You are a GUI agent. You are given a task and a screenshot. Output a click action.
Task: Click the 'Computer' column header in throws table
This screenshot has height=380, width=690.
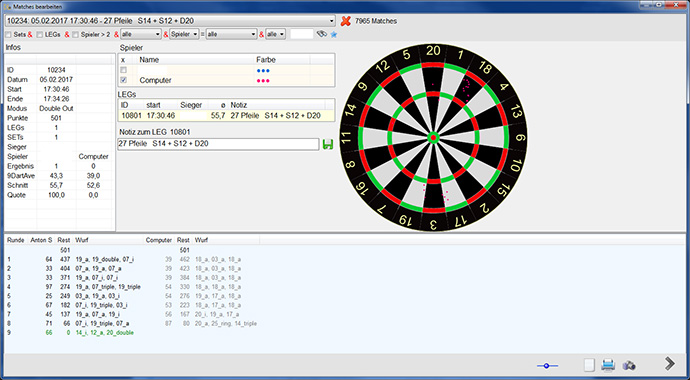[x=159, y=240]
